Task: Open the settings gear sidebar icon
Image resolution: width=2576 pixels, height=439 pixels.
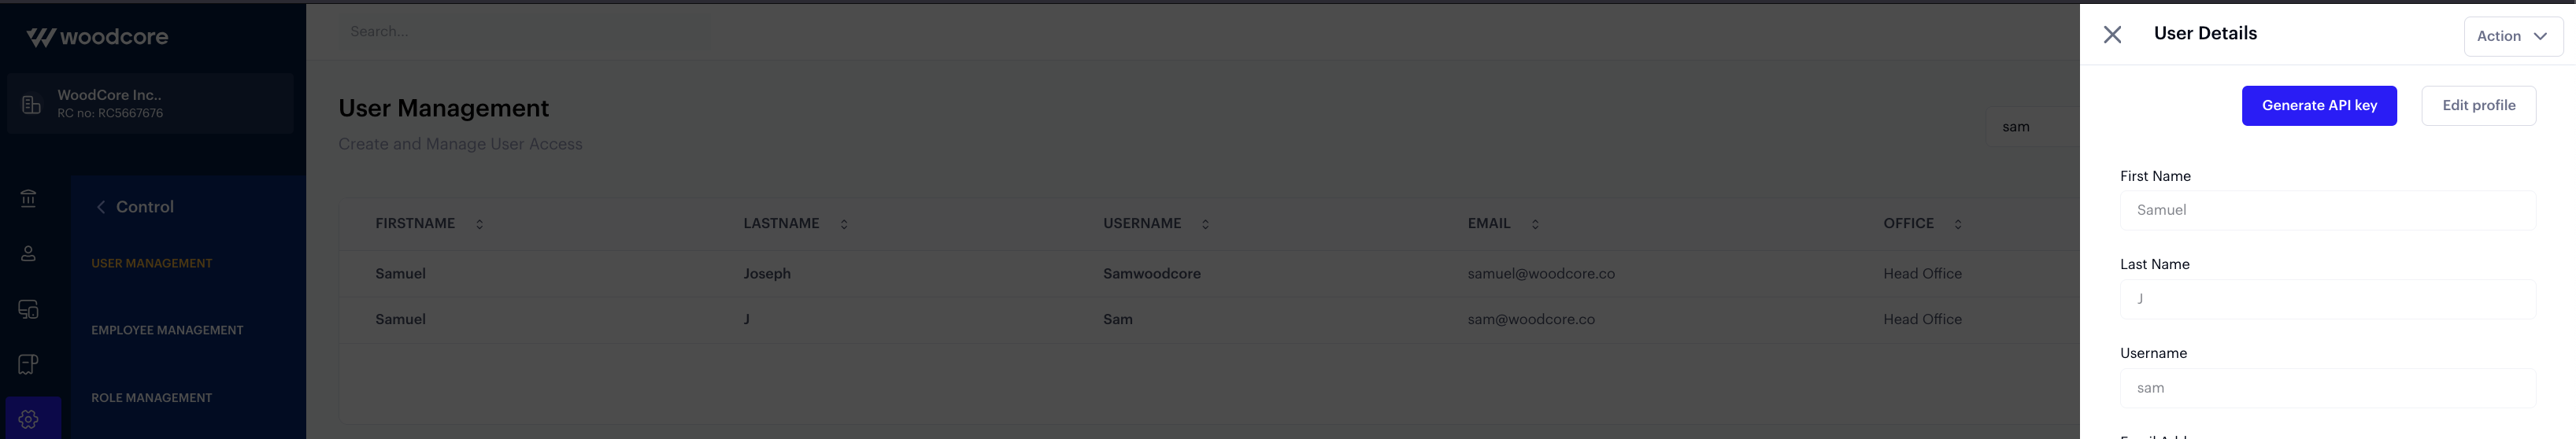Action: (28, 419)
